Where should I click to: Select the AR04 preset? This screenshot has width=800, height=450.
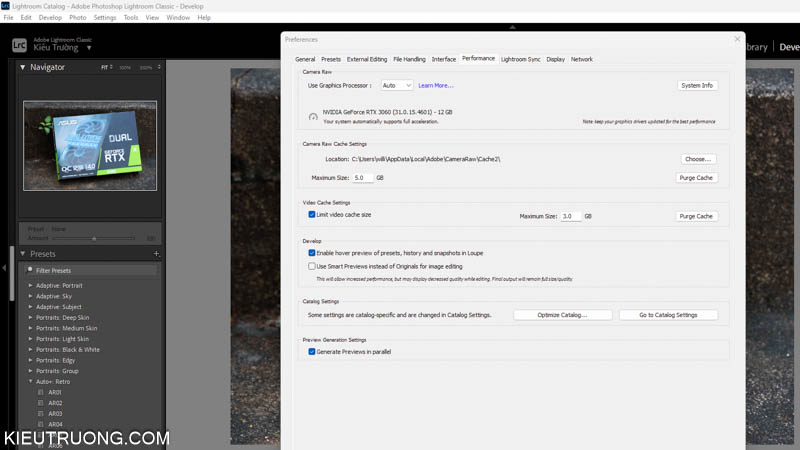(x=55, y=424)
